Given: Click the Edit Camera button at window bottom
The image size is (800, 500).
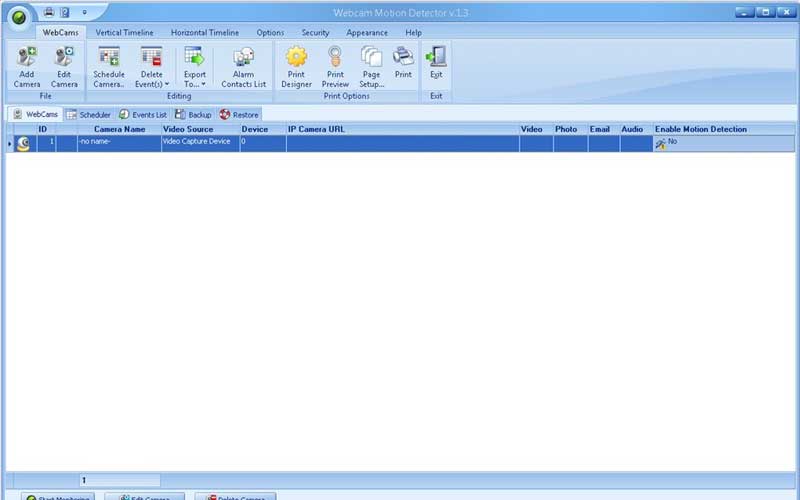Looking at the screenshot, I should tap(144, 497).
